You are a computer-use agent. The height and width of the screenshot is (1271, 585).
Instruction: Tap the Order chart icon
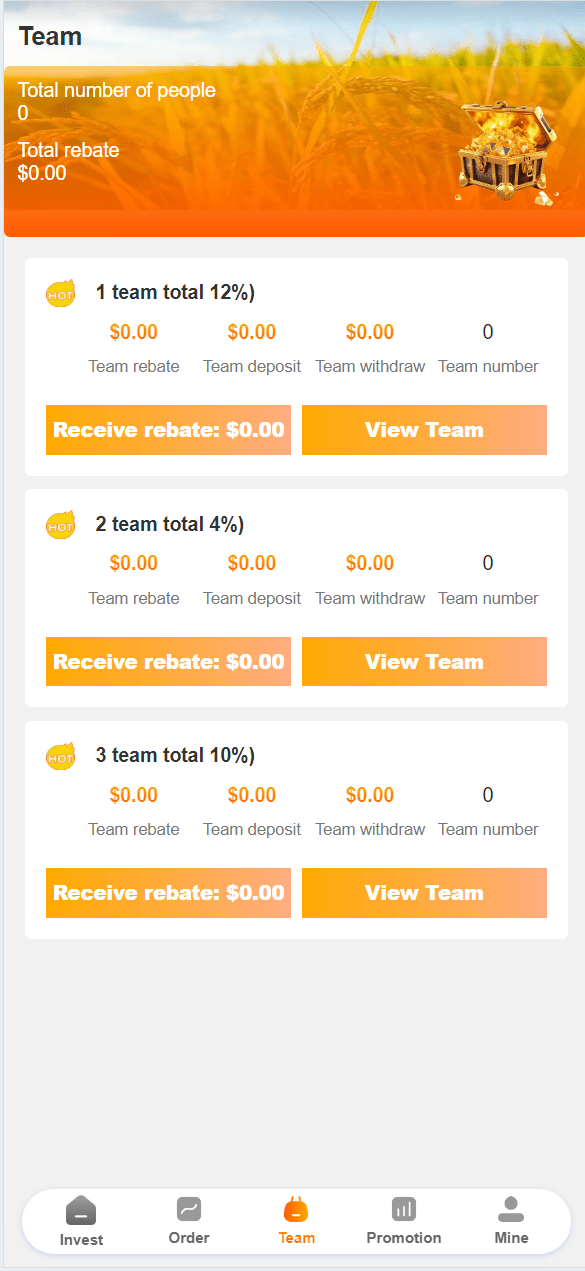pos(189,1209)
